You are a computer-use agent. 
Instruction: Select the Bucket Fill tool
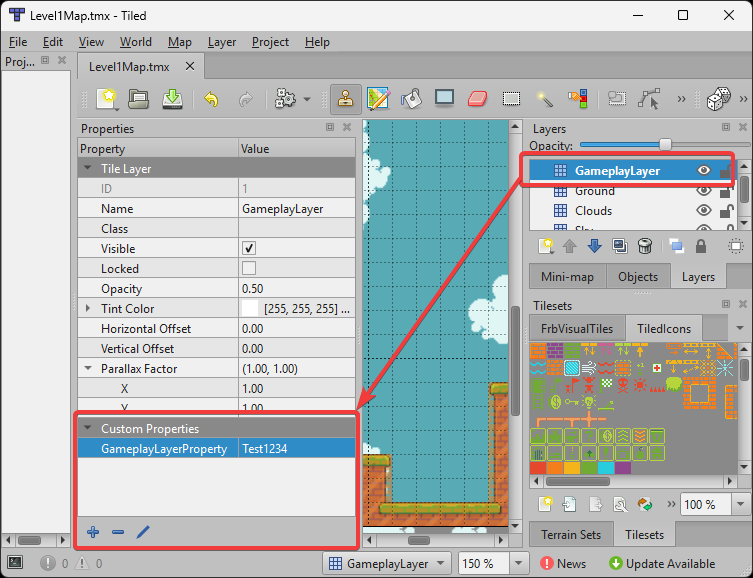[411, 99]
